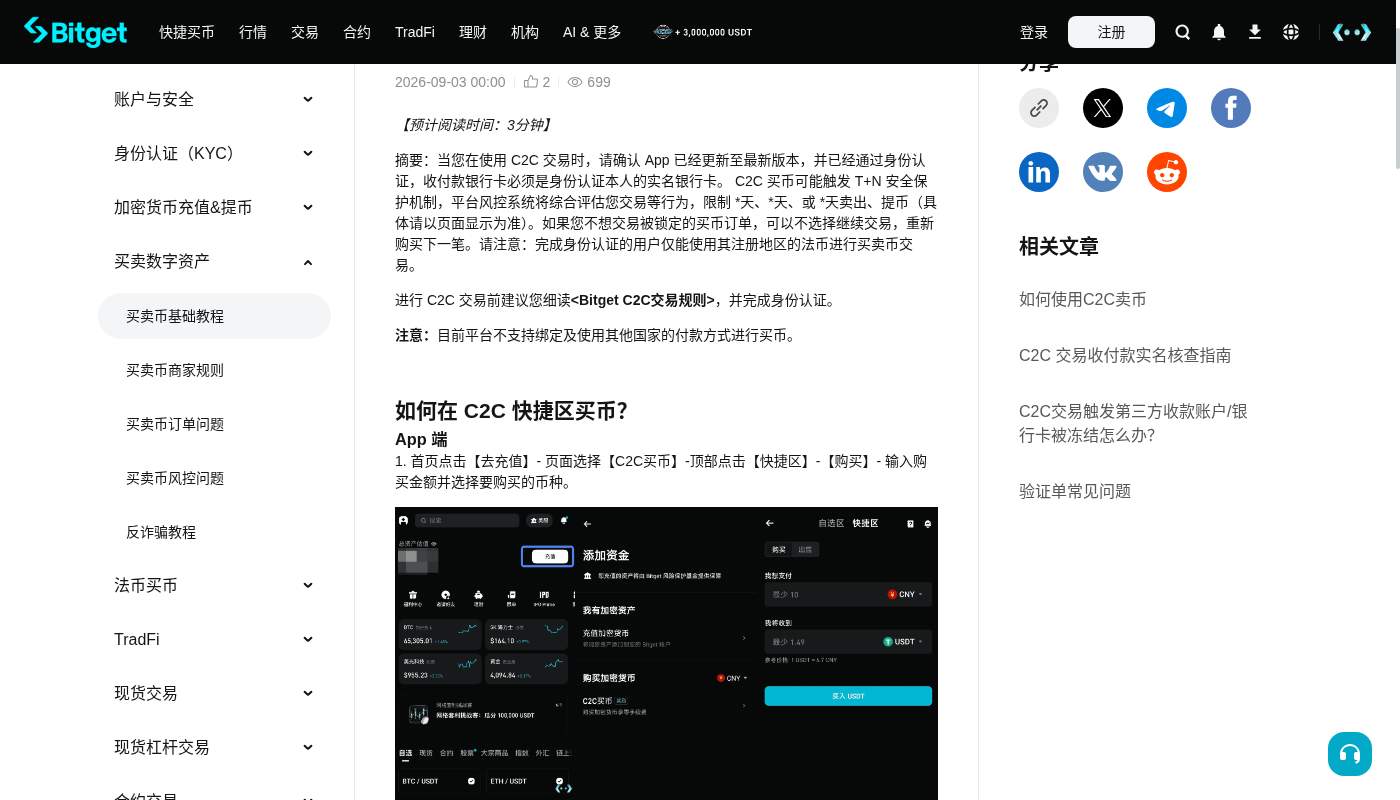Copy article link via share icon

point(1039,108)
